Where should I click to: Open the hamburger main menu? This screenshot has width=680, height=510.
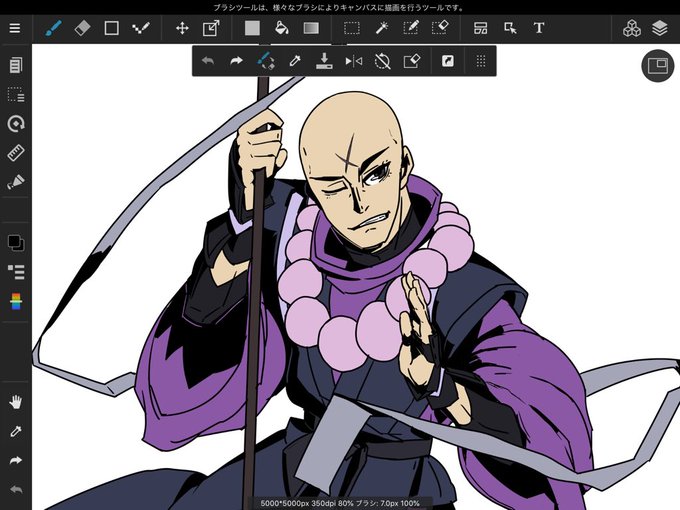[15, 28]
